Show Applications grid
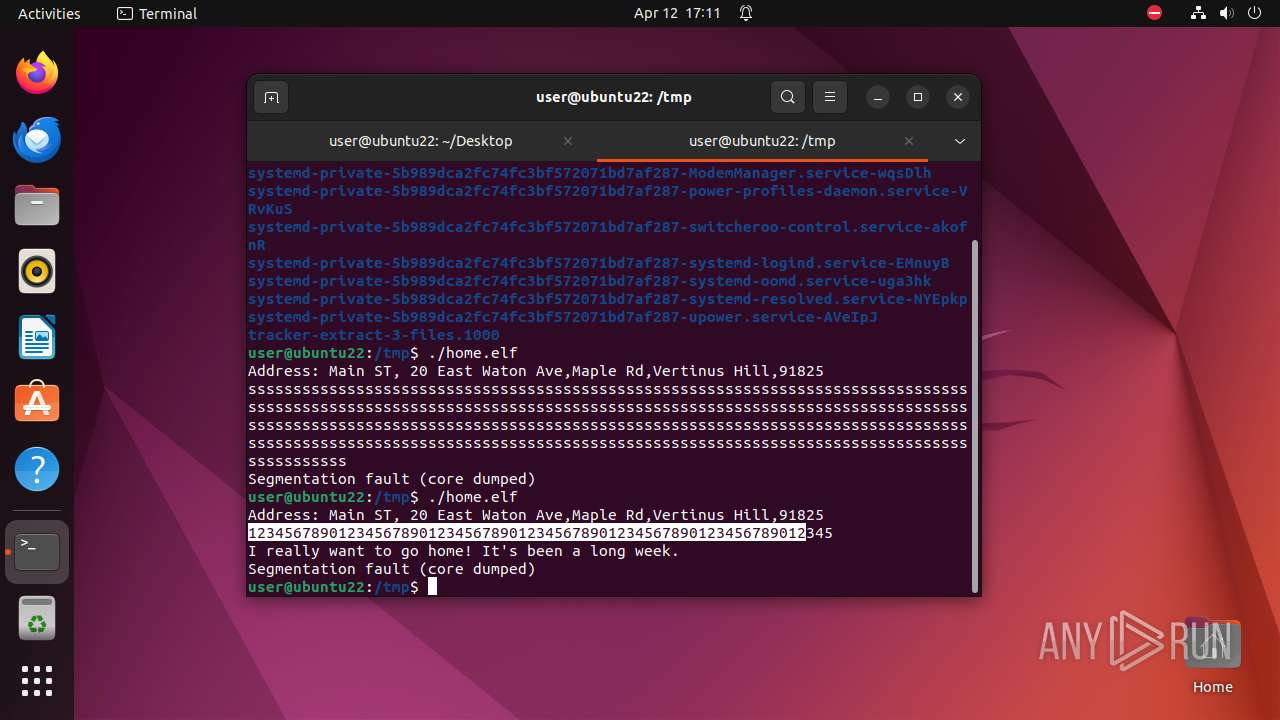The image size is (1280, 720). point(37,681)
